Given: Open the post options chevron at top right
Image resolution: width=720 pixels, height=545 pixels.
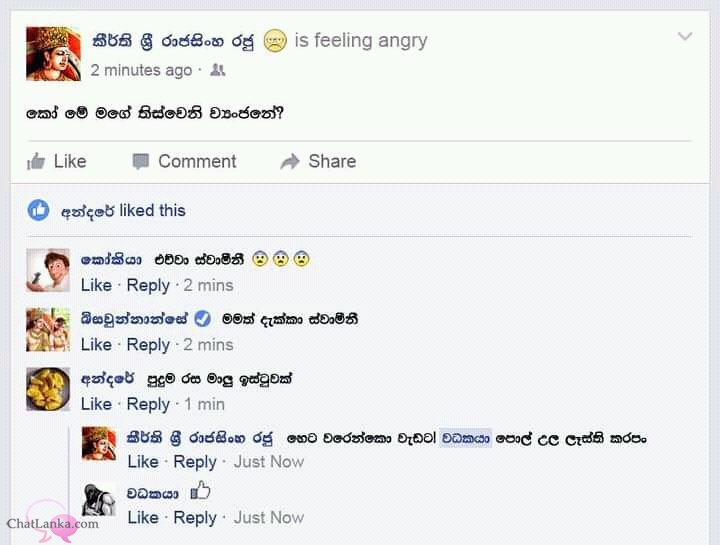Looking at the screenshot, I should click(x=685, y=36).
